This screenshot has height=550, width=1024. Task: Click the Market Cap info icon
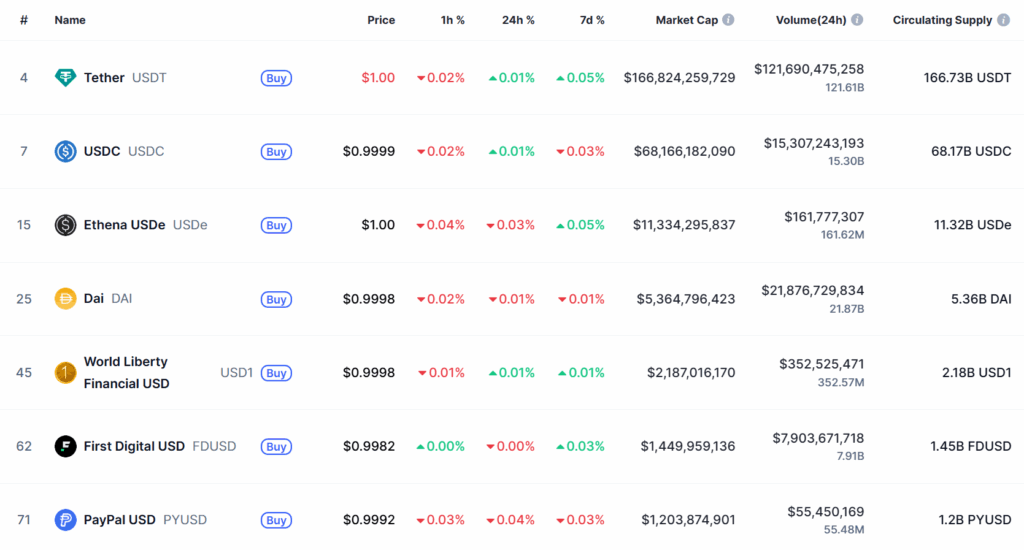pos(728,20)
